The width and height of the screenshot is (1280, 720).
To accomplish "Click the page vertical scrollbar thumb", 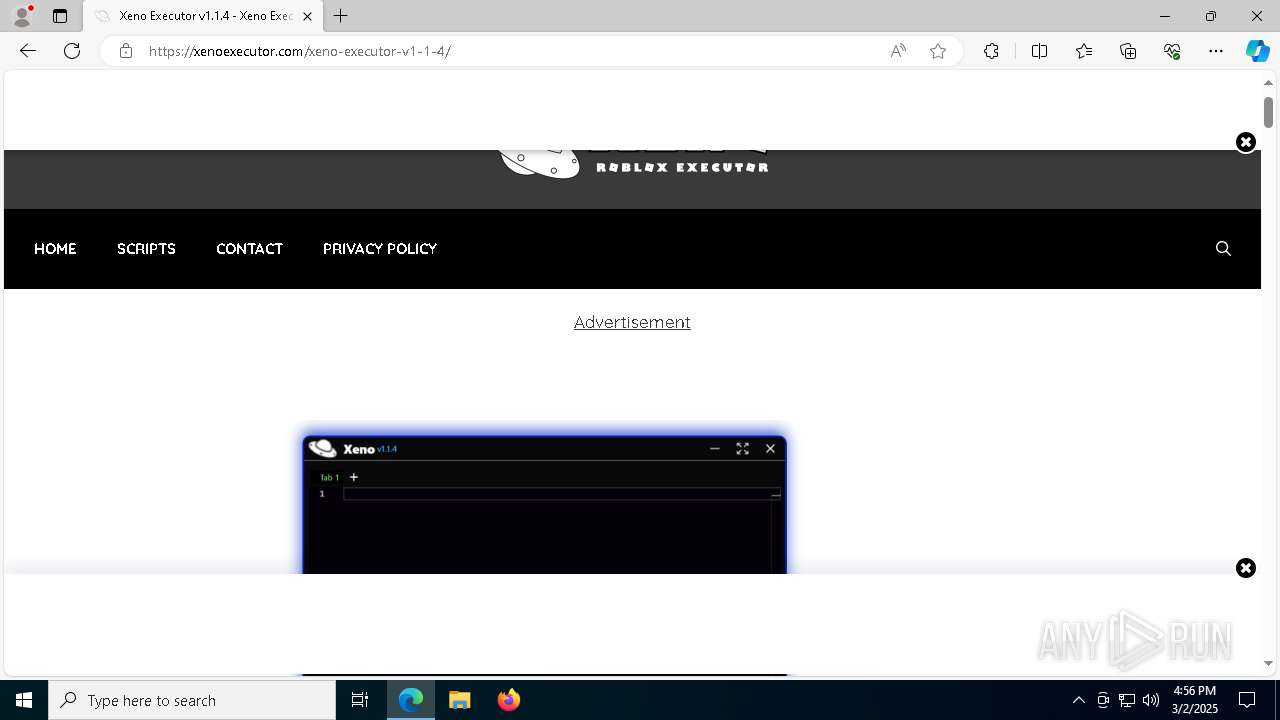I will (1268, 112).
